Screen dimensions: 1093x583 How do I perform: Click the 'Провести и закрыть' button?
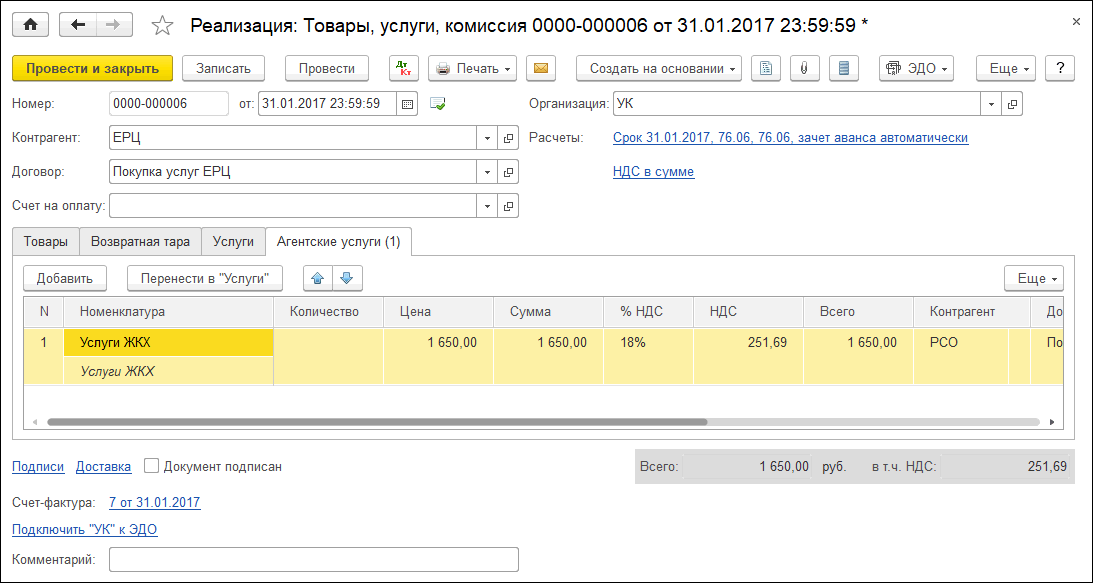coord(92,68)
